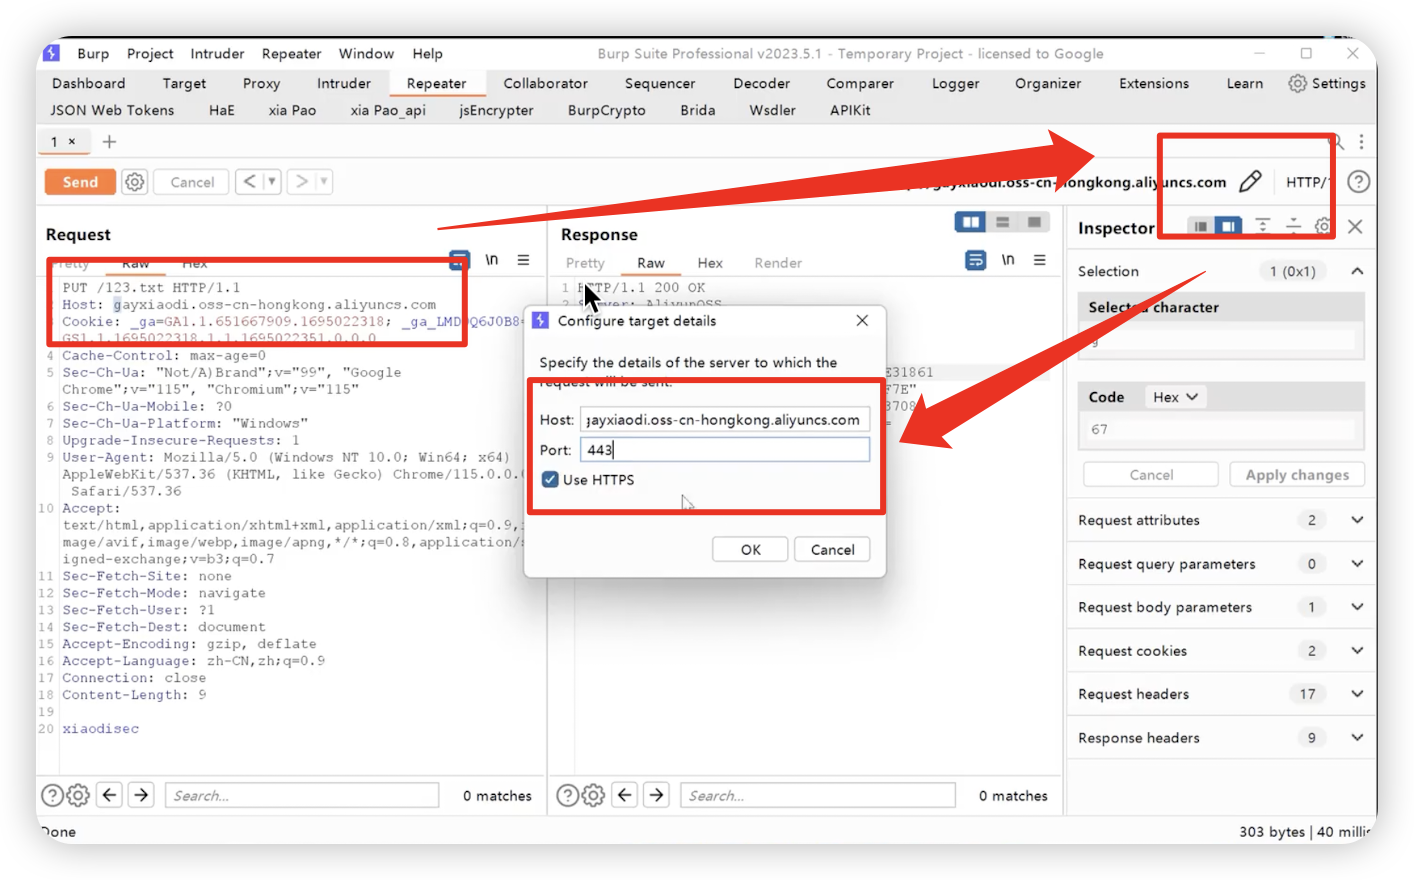Toggle non-printable \n characters in Request panel
Image resolution: width=1414 pixels, height=880 pixels.
point(492,260)
